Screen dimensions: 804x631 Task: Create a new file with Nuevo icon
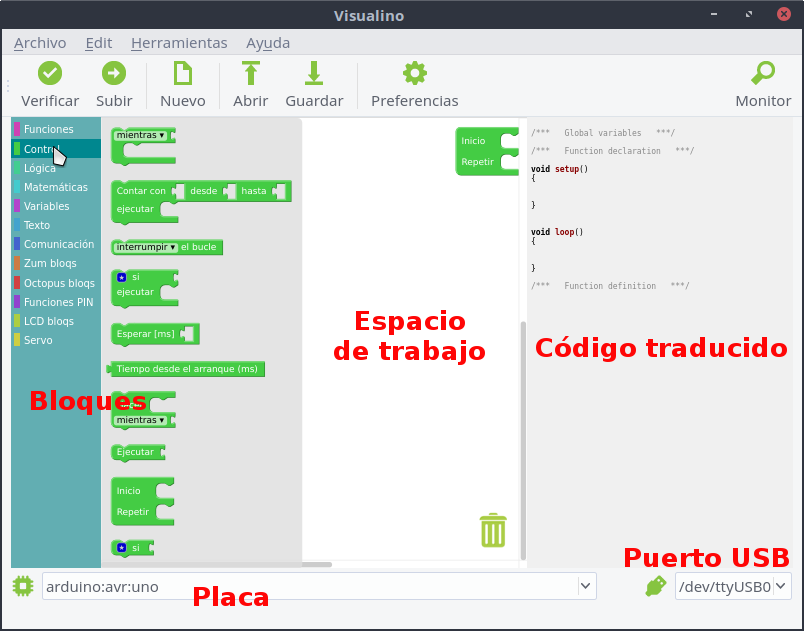(x=182, y=74)
